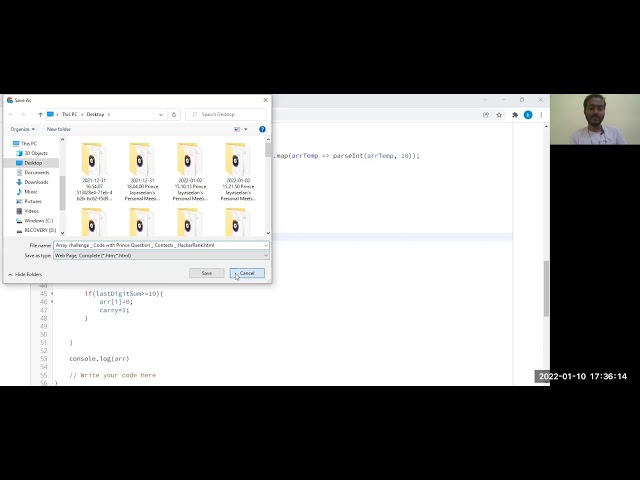This screenshot has height=480, width=640.
Task: Click the Hide Folders toggle
Action: click(x=25, y=274)
